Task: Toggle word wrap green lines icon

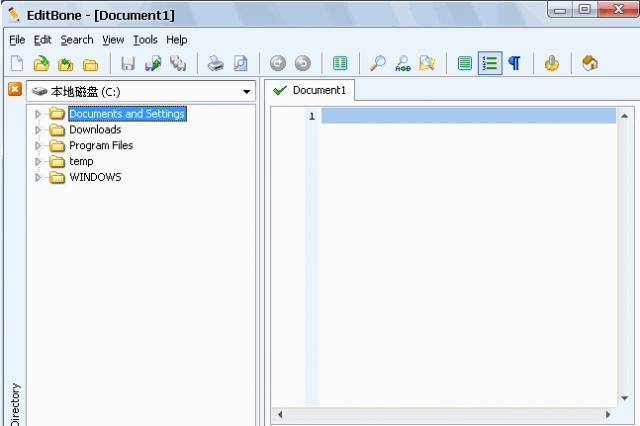Action: pos(464,64)
